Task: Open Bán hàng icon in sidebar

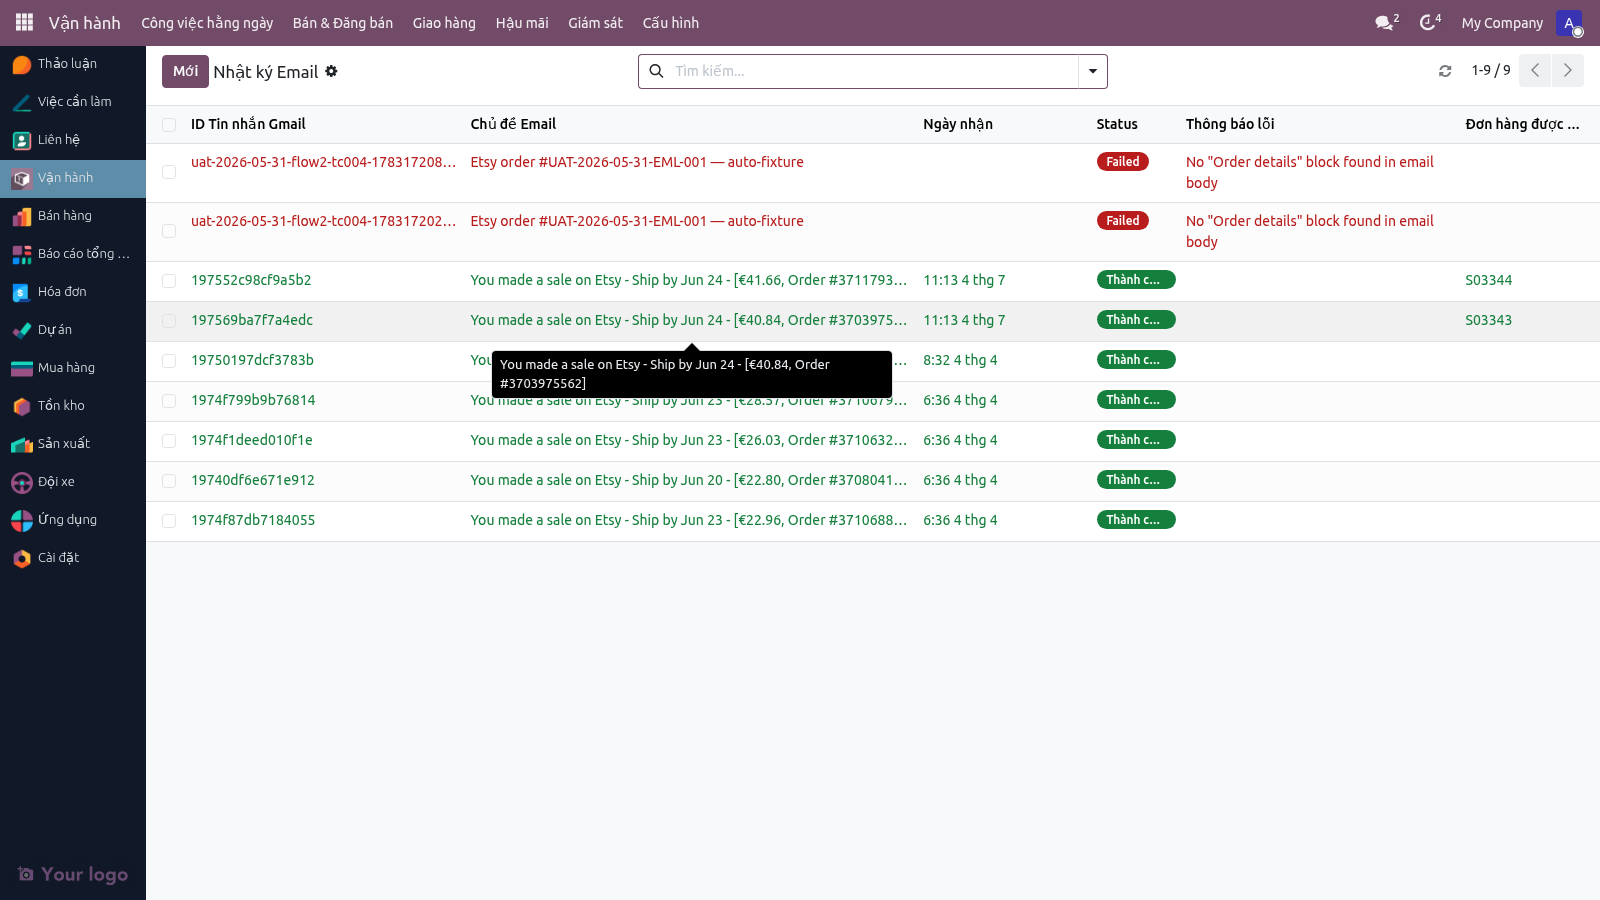Action: [x=22, y=216]
